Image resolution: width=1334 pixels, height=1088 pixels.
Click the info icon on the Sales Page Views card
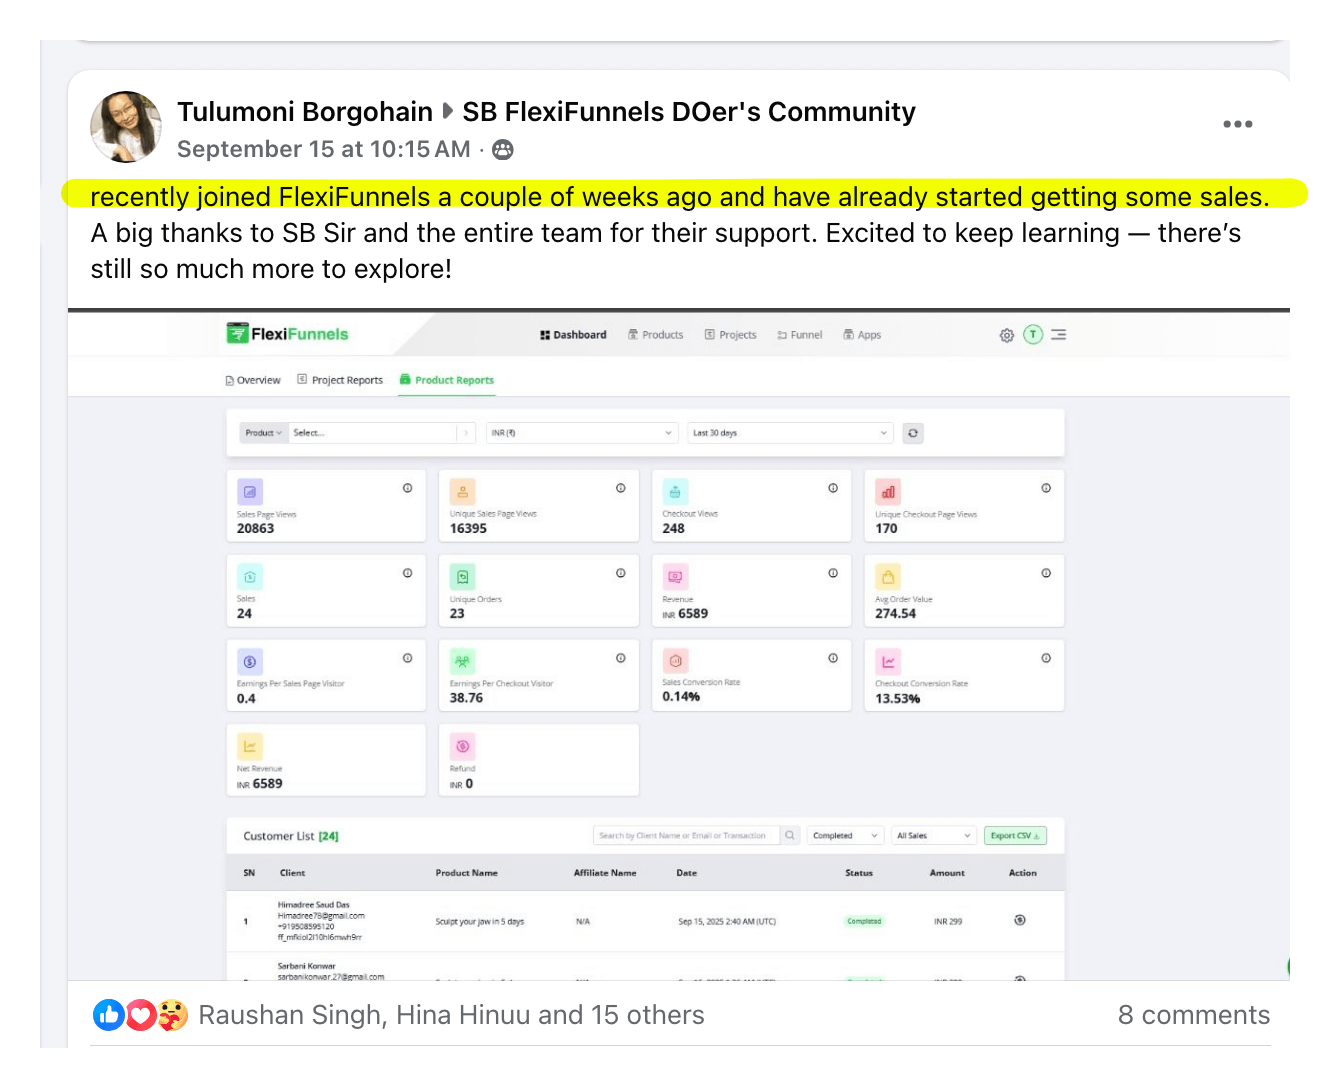click(x=408, y=488)
